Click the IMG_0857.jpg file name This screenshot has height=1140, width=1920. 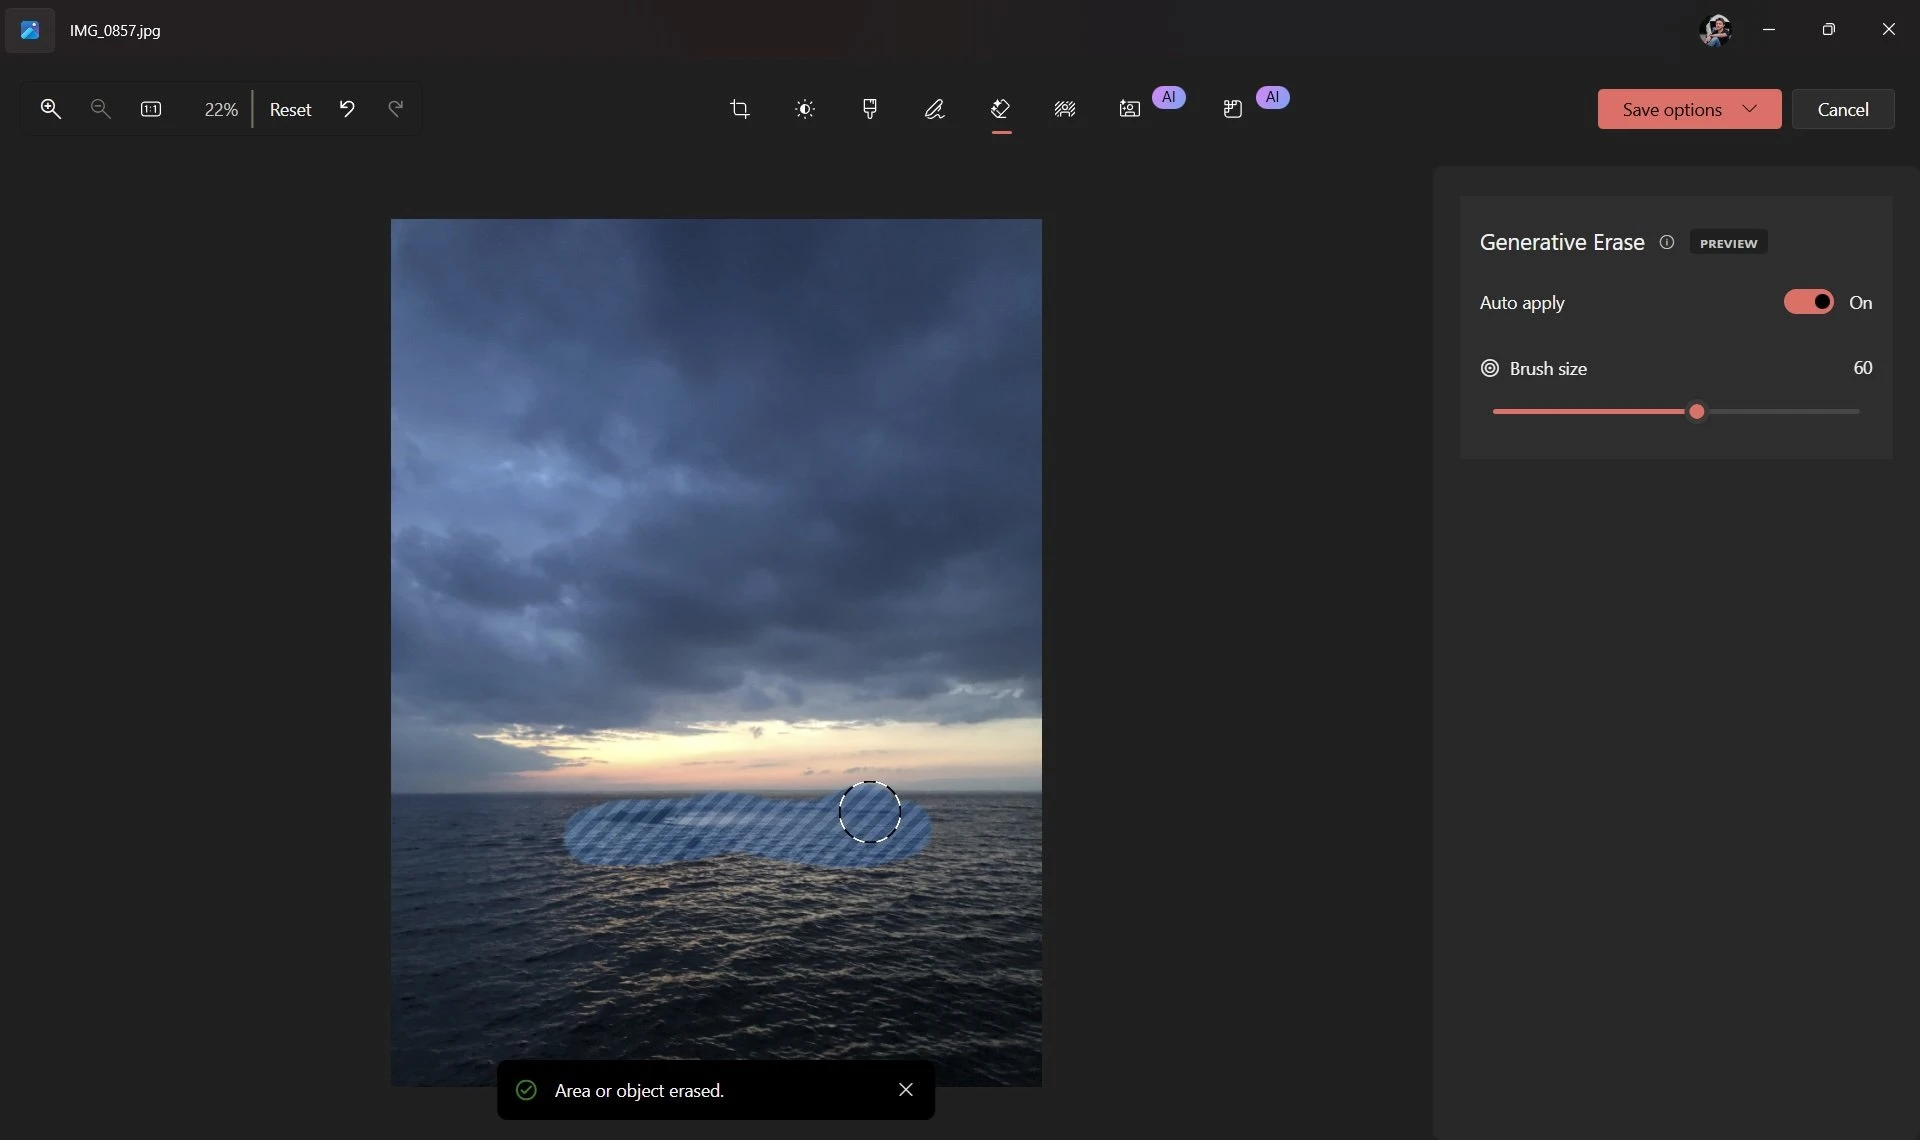(115, 30)
